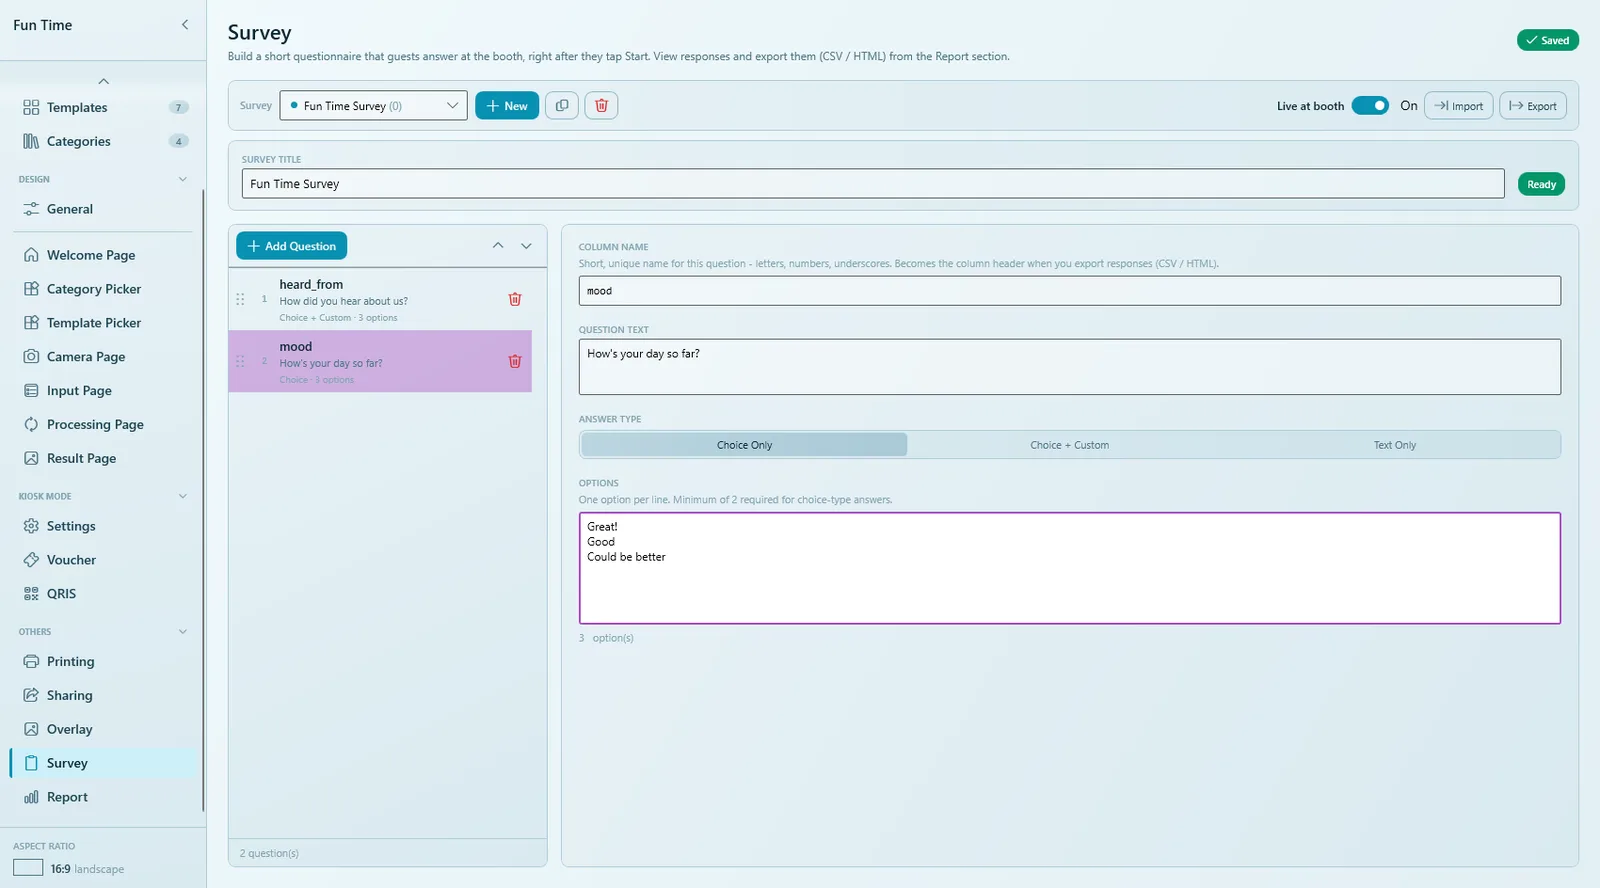This screenshot has height=888, width=1600.
Task: Select Choice Only answer type
Action: (744, 445)
